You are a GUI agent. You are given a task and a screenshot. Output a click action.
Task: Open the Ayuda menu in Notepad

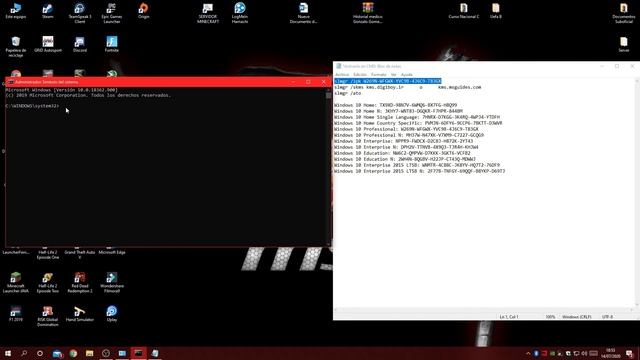(407, 75)
